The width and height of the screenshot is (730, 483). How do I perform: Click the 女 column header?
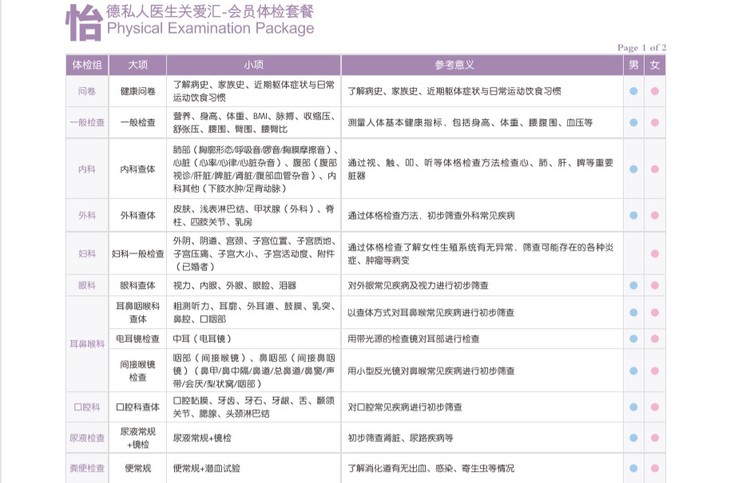pos(655,65)
